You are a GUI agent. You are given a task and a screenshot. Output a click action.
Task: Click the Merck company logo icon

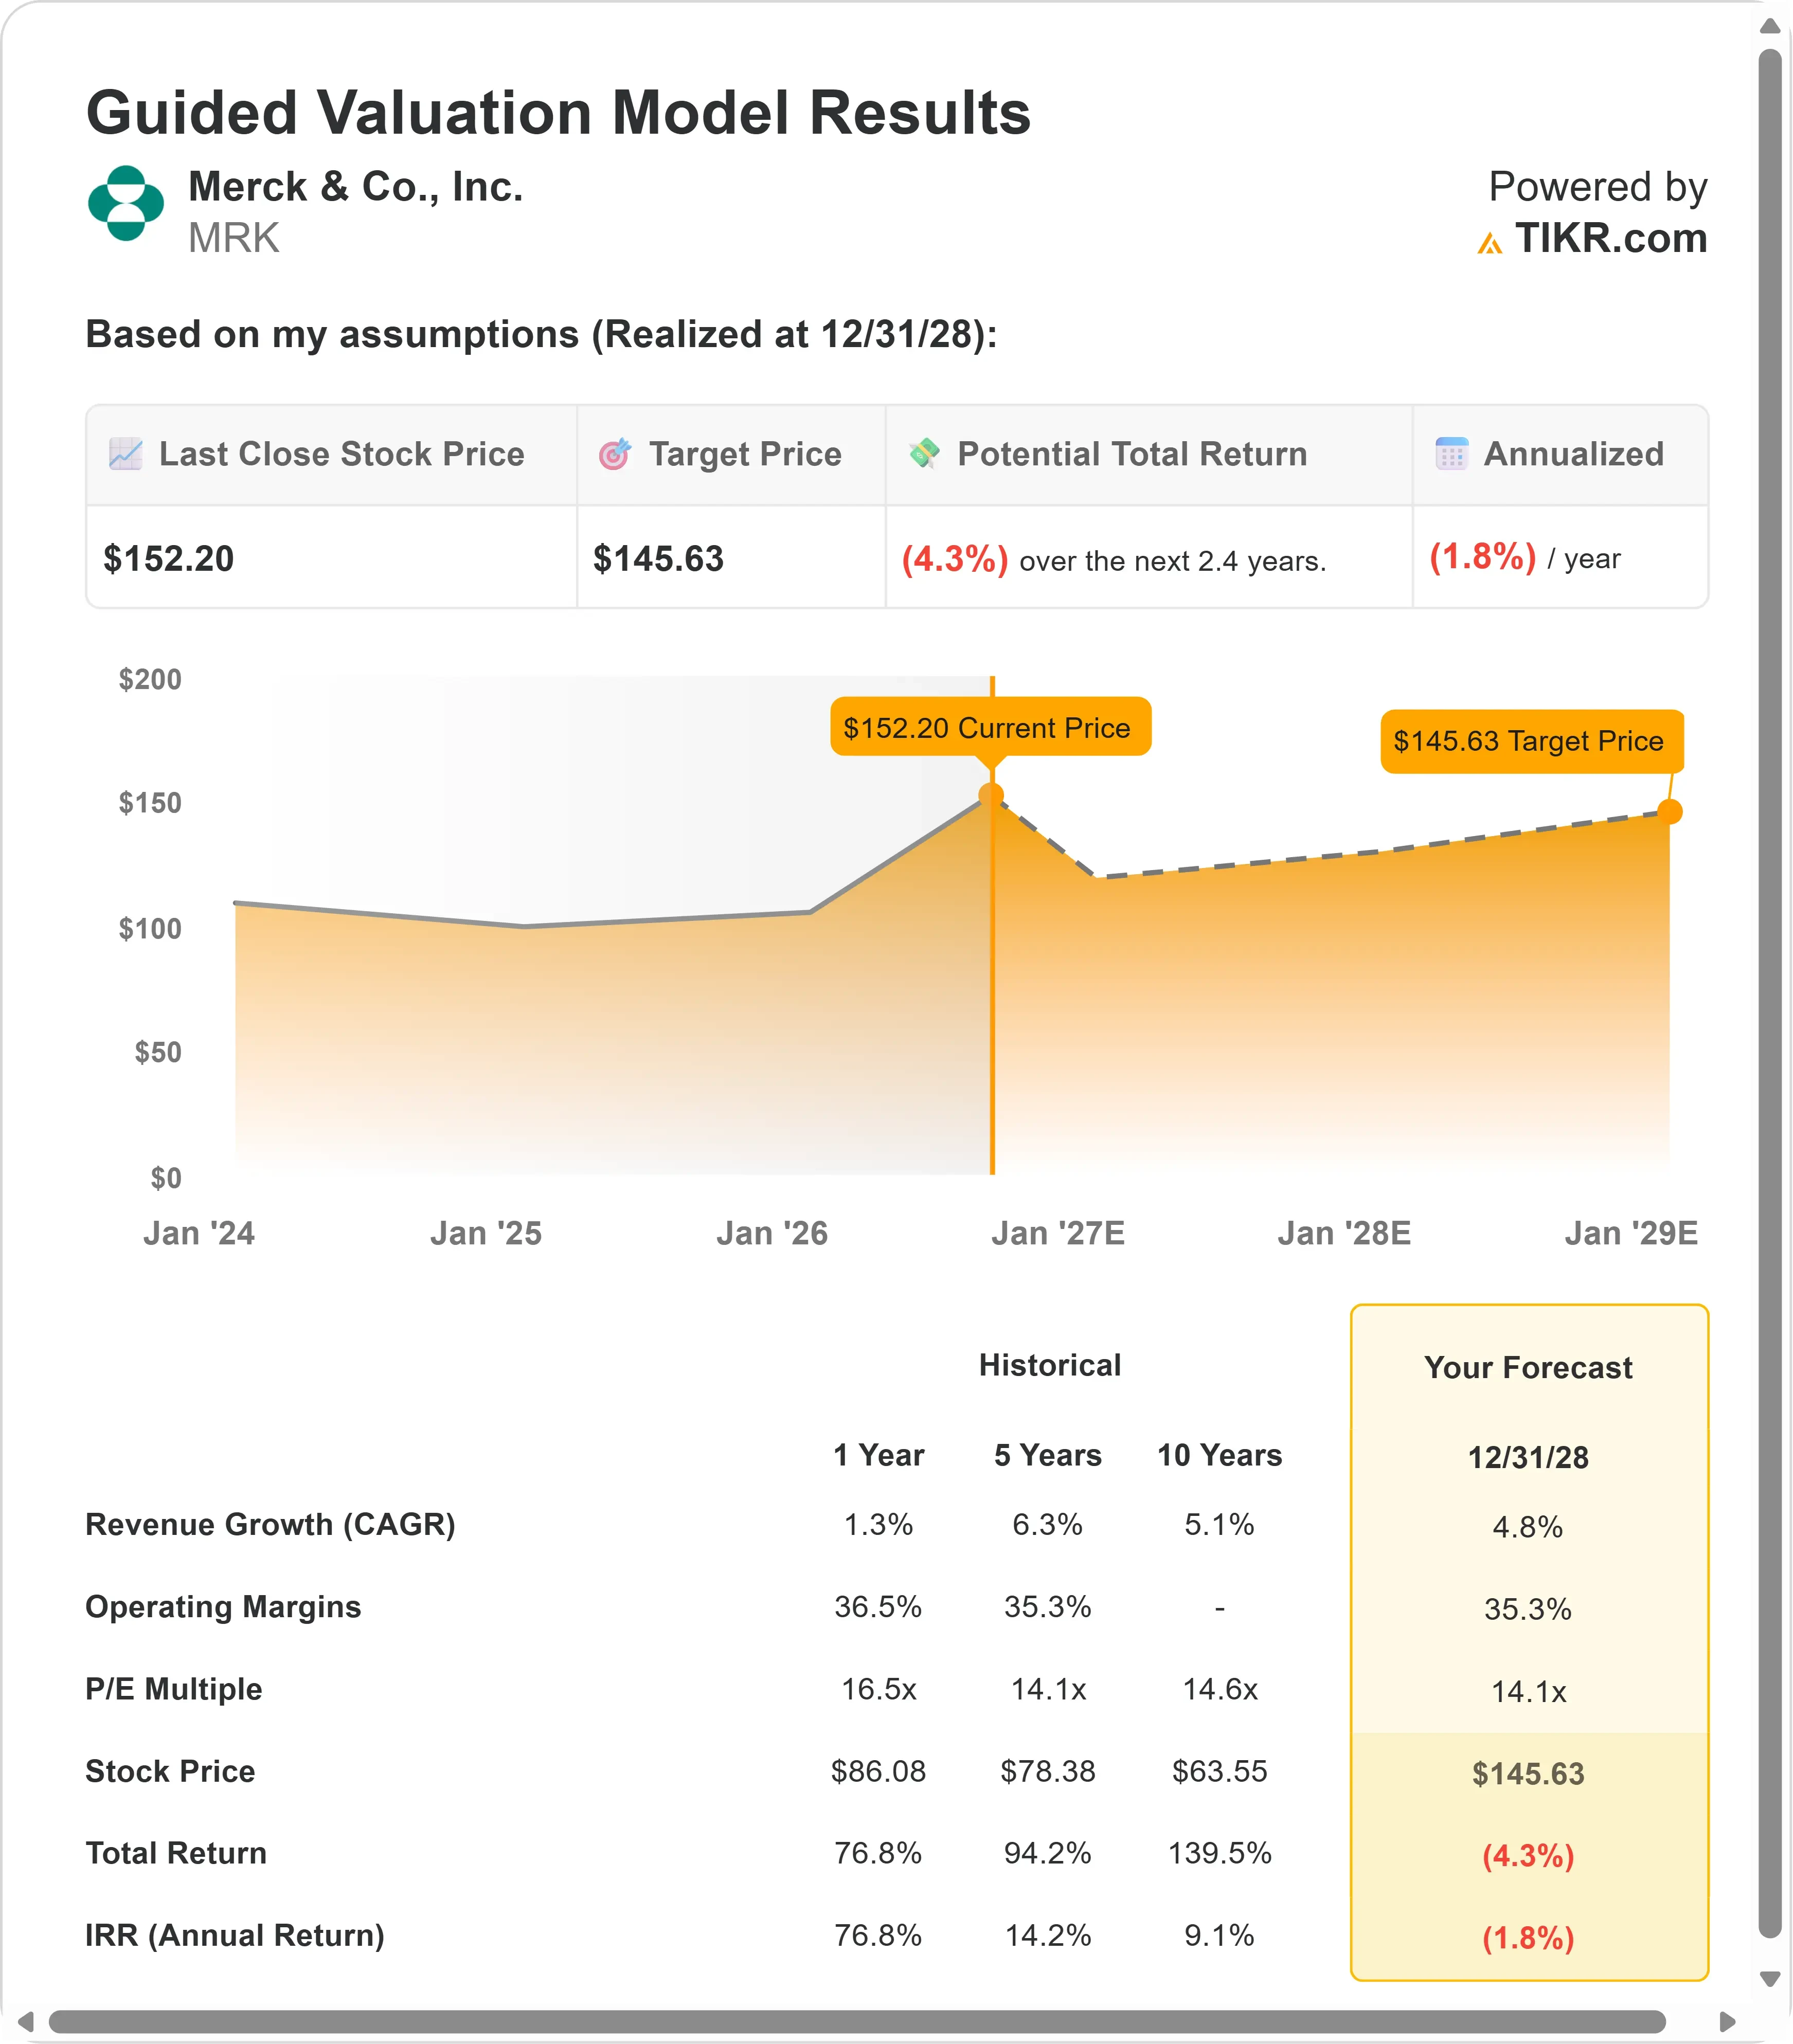click(126, 203)
